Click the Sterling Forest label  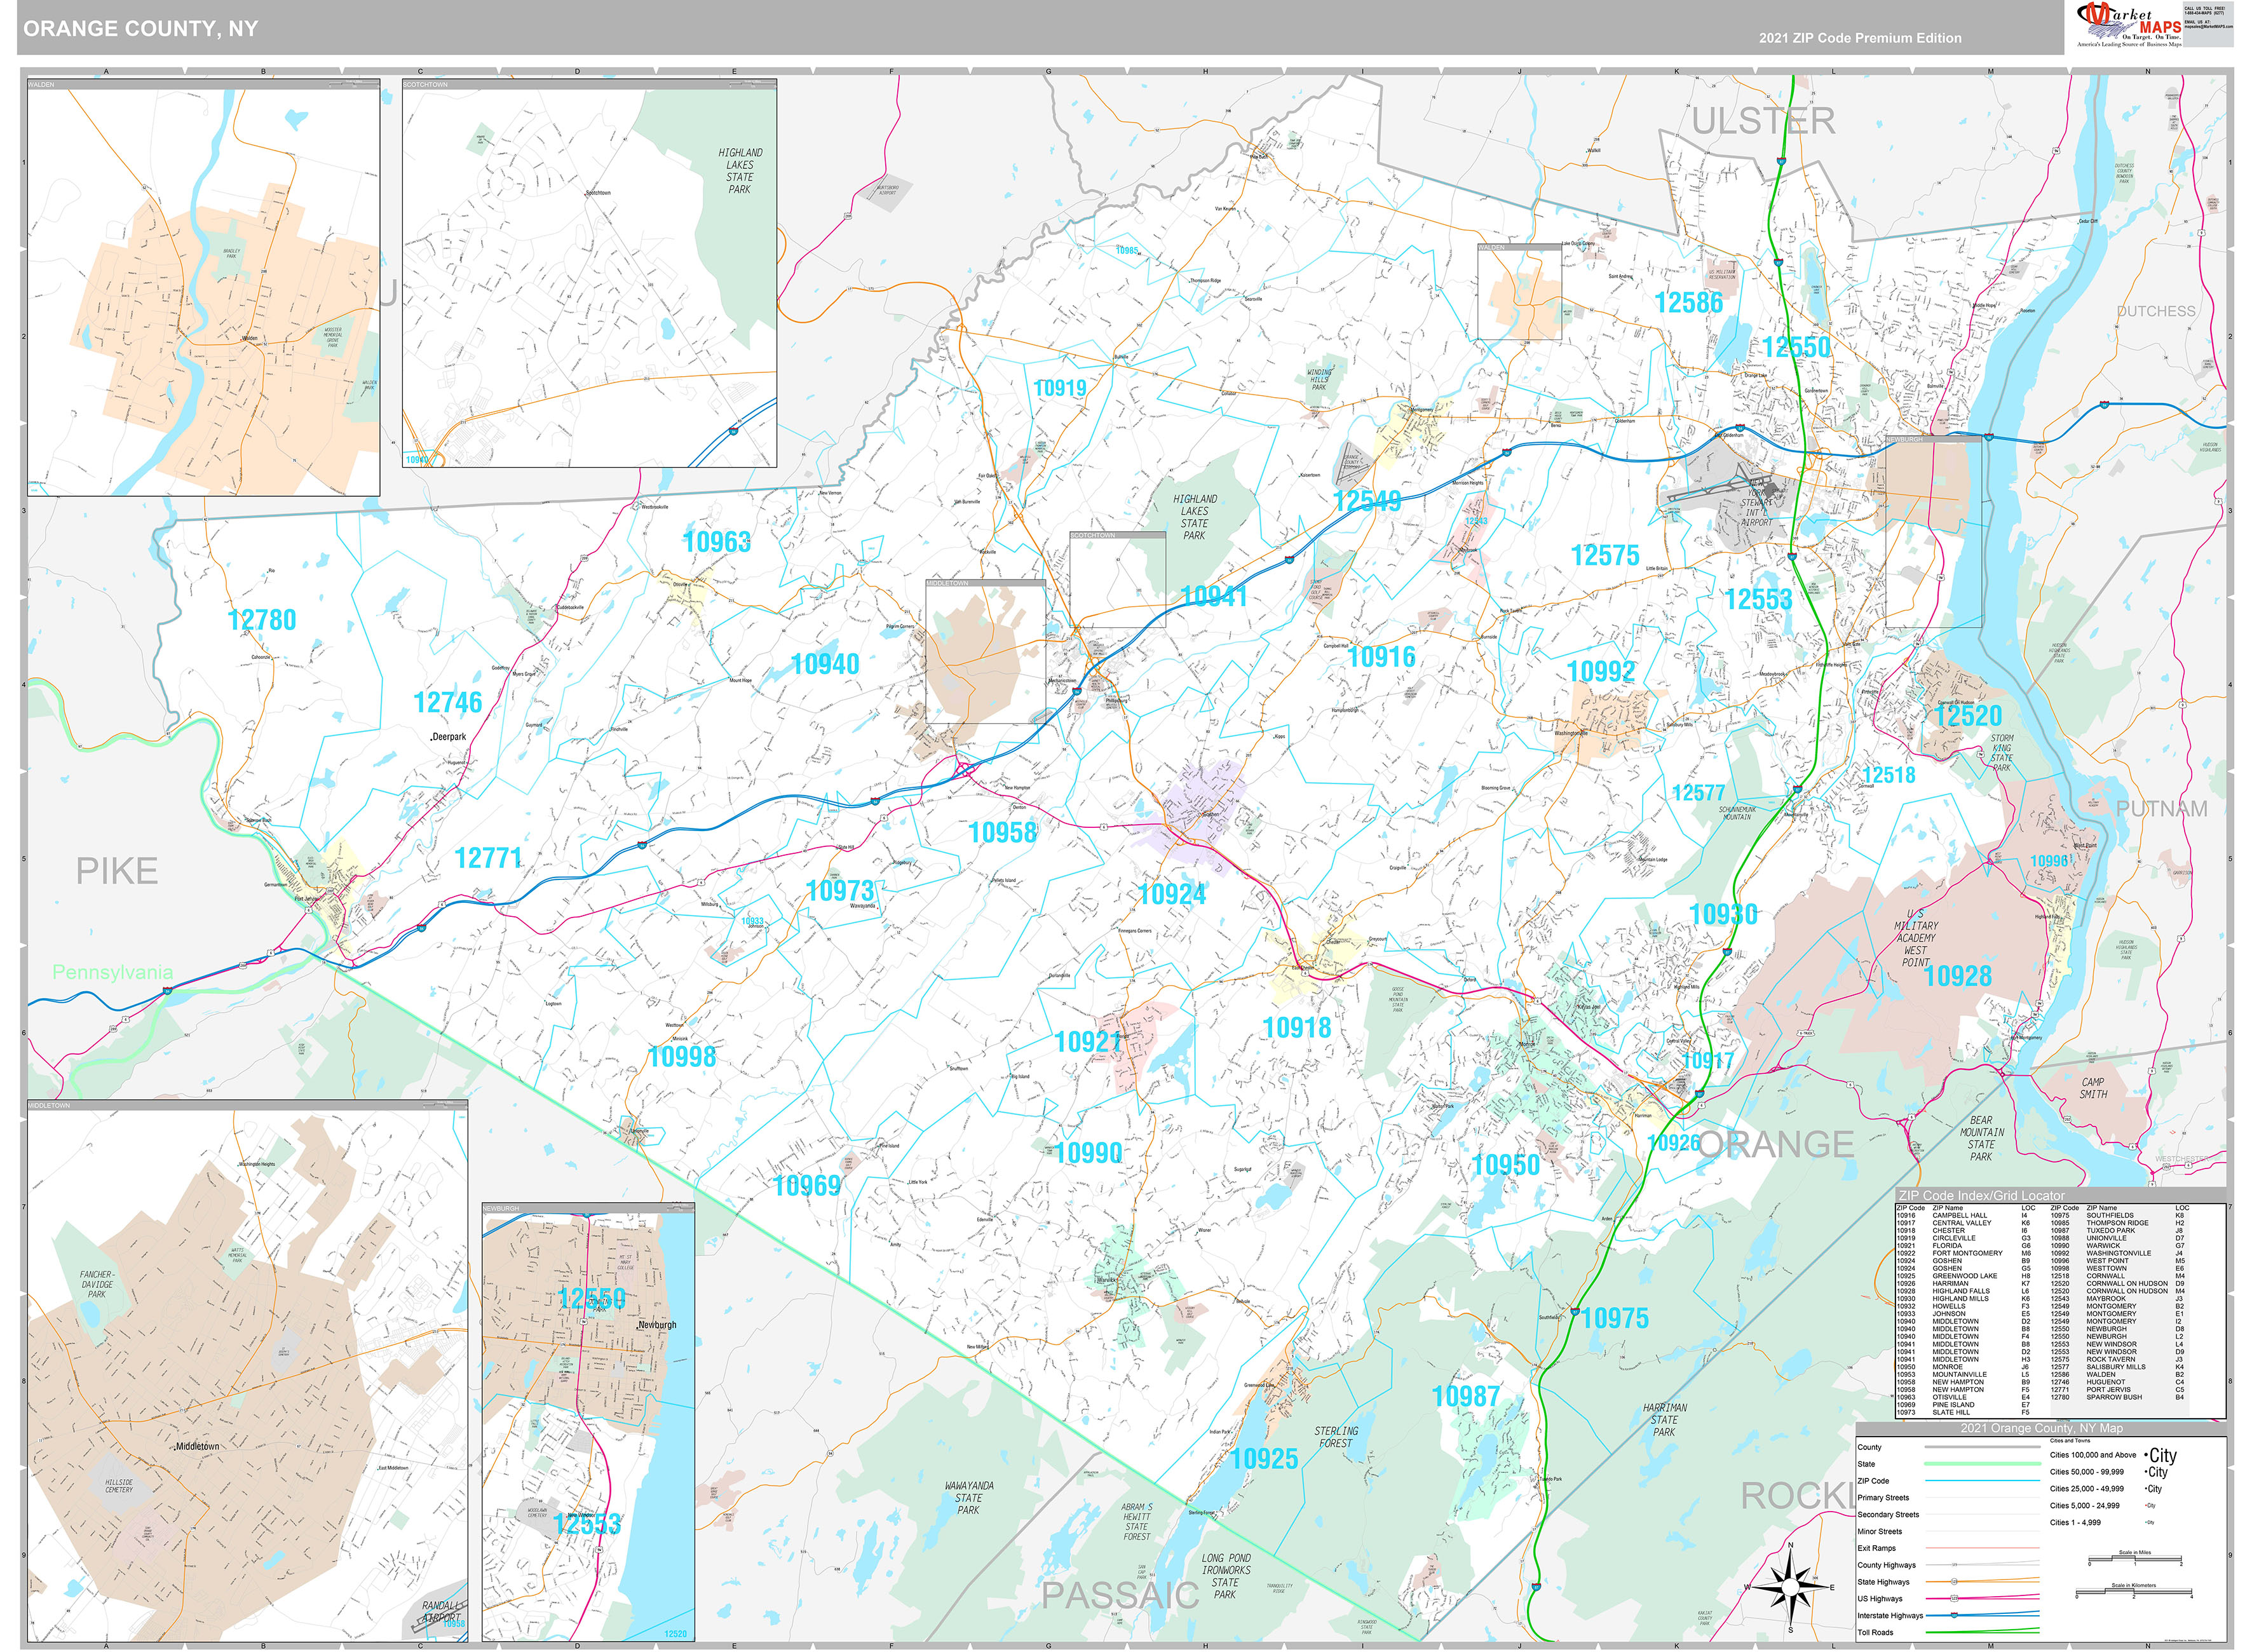[1336, 1437]
